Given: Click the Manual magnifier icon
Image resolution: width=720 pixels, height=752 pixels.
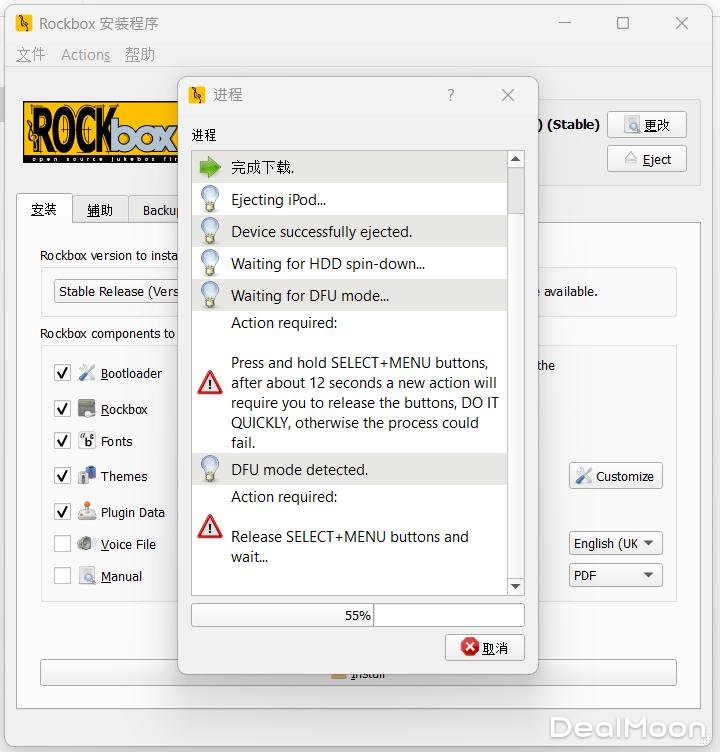Looking at the screenshot, I should pyautogui.click(x=87, y=576).
